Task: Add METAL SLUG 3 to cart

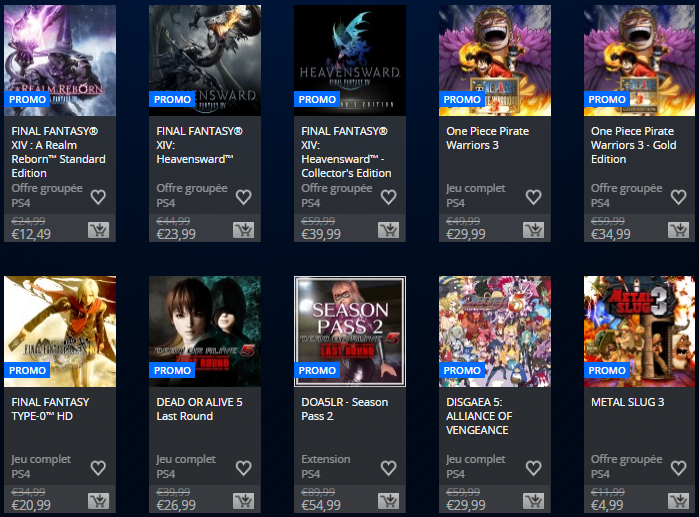Action: click(x=678, y=501)
